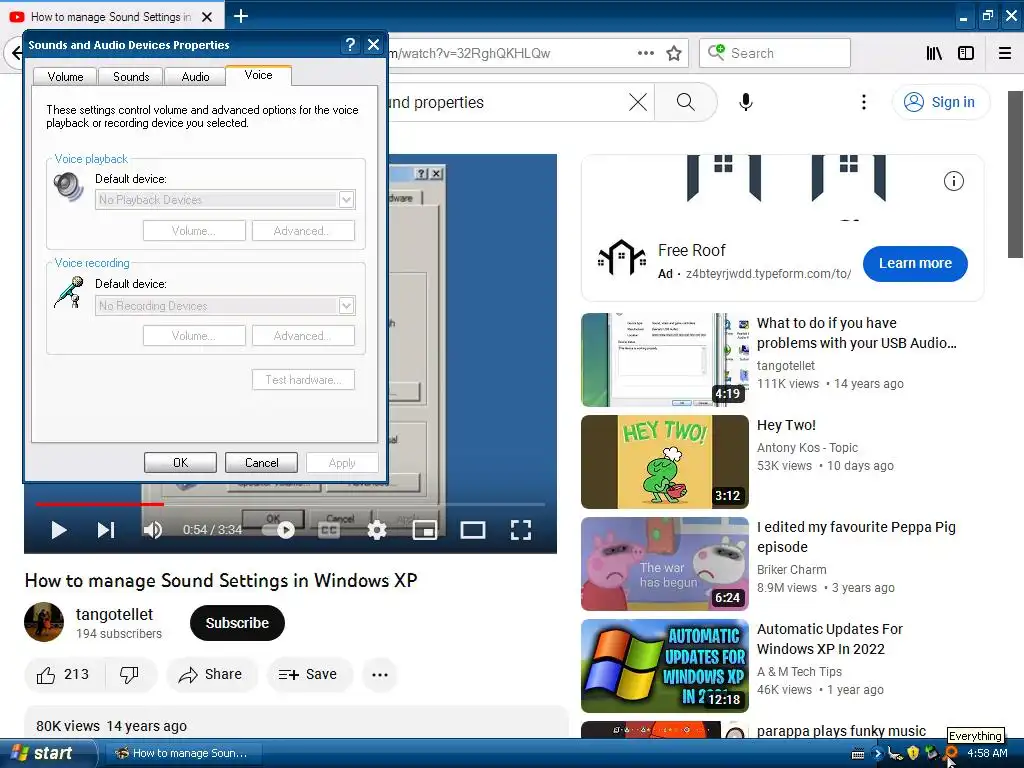The width and height of the screenshot is (1024, 768).
Task: Click the Everything tray icon
Action: click(951, 754)
